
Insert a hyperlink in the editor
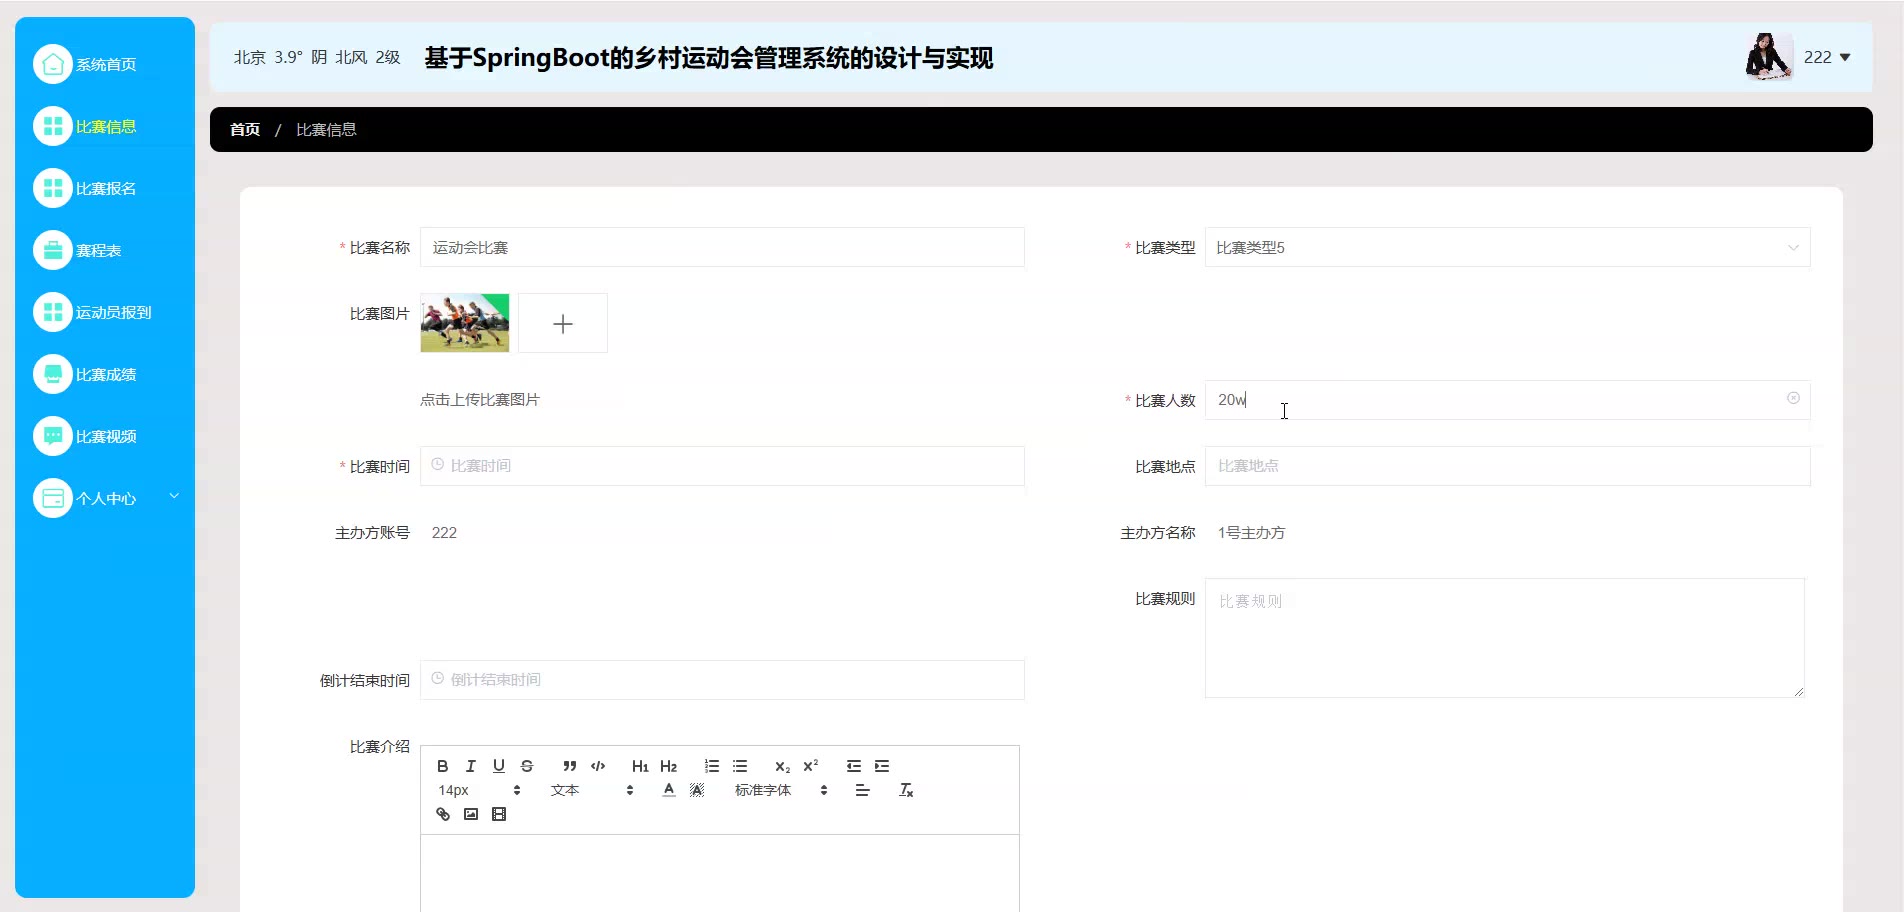443,814
